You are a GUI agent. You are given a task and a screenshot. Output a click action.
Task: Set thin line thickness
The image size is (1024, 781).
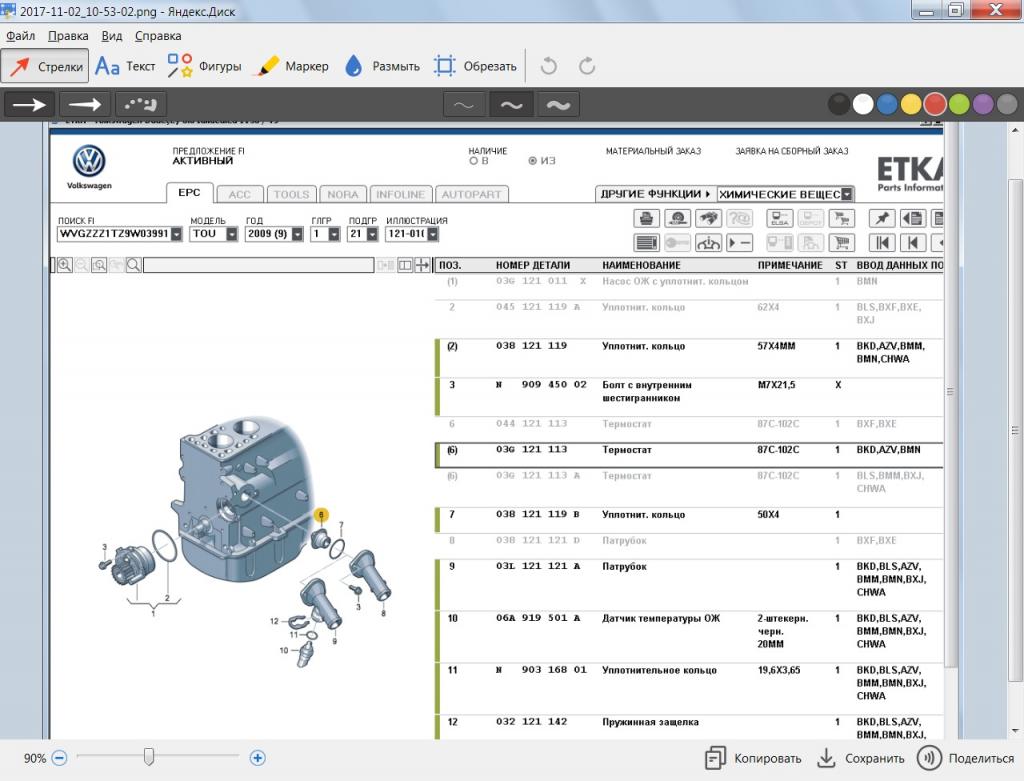[464, 105]
